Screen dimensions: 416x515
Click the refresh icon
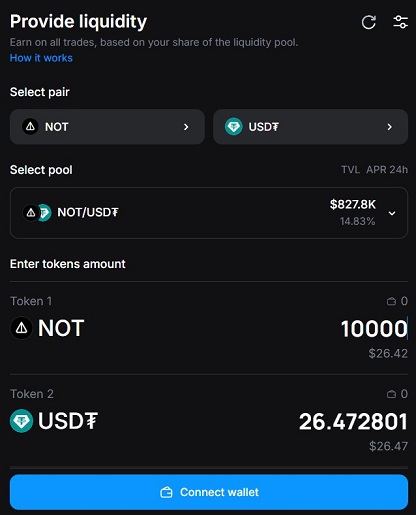pos(369,22)
